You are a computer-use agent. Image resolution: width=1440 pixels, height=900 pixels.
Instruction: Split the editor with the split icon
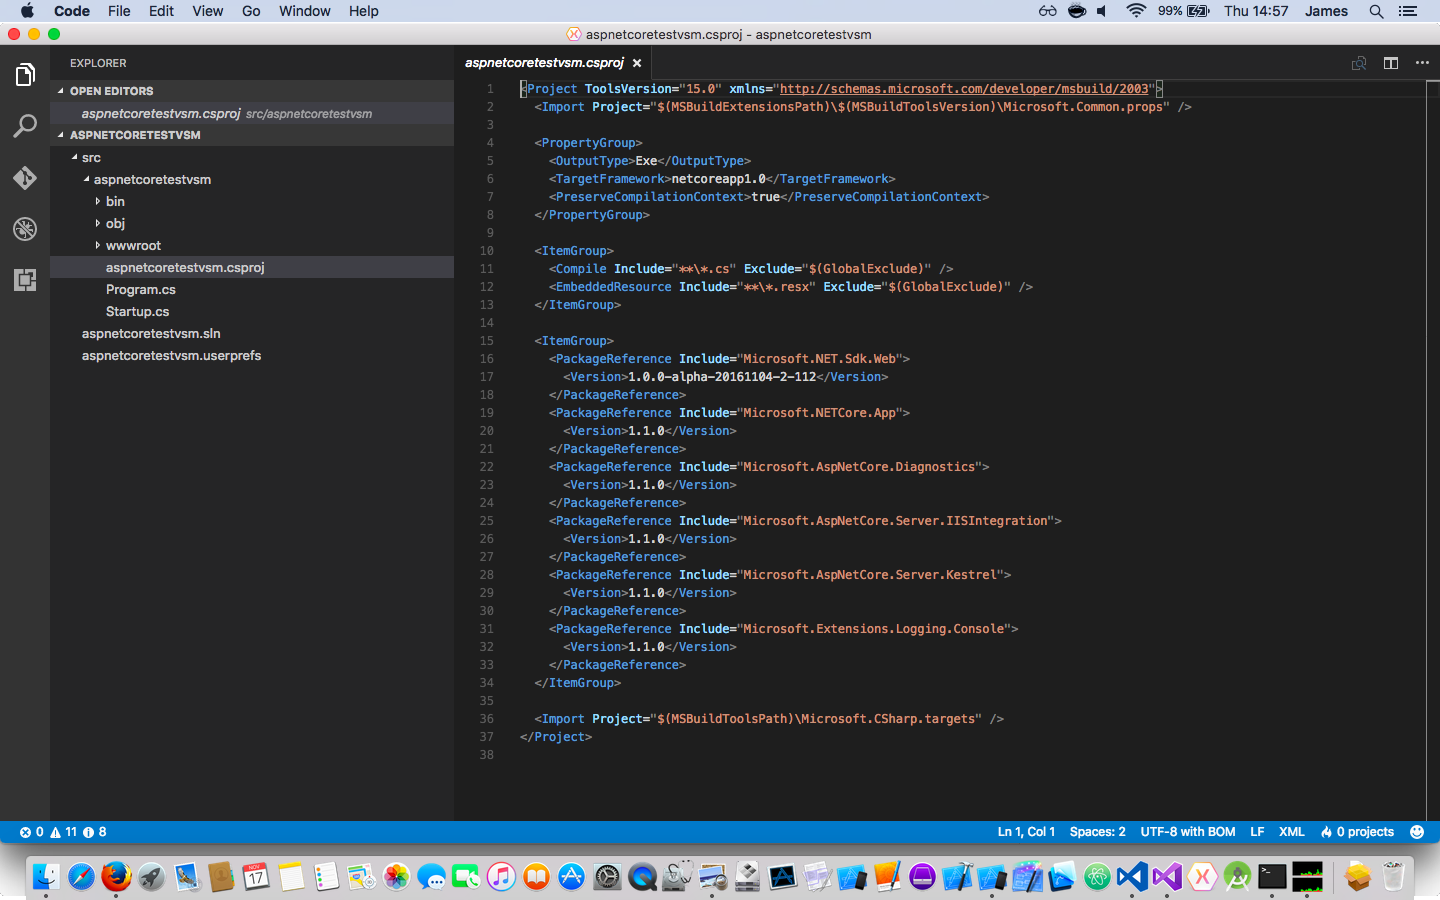point(1391,63)
